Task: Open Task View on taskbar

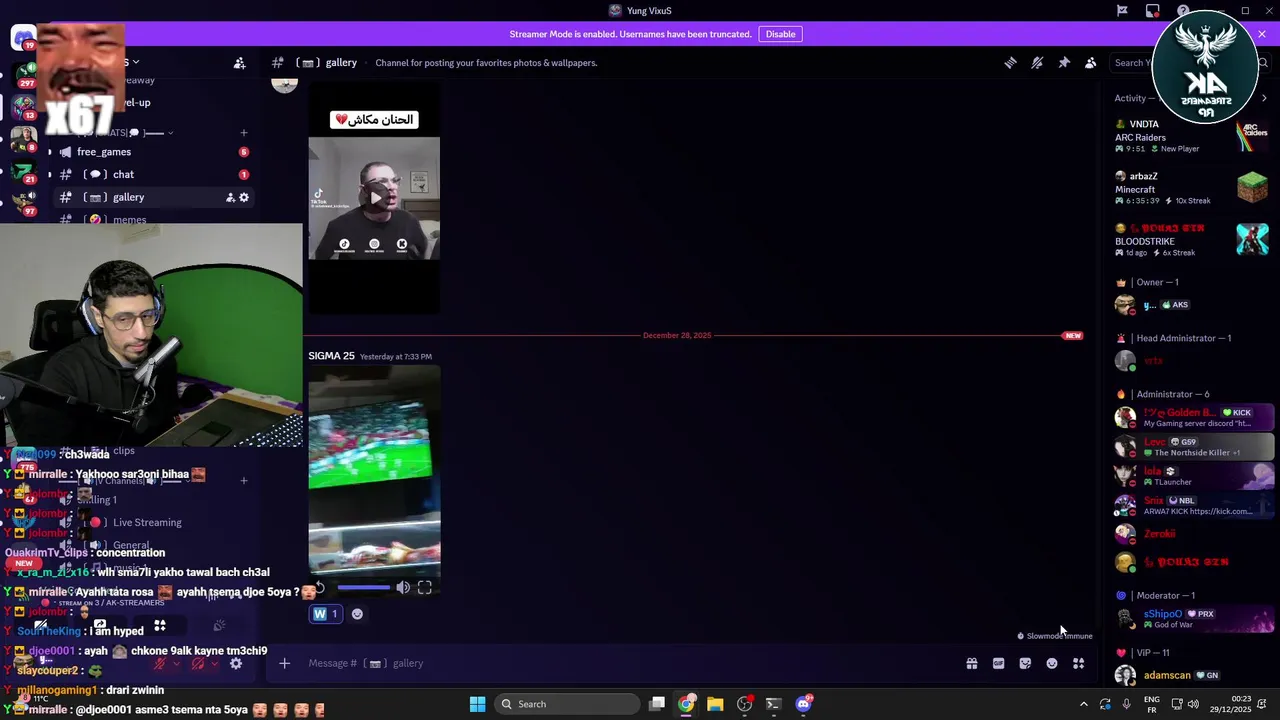Action: click(657, 704)
